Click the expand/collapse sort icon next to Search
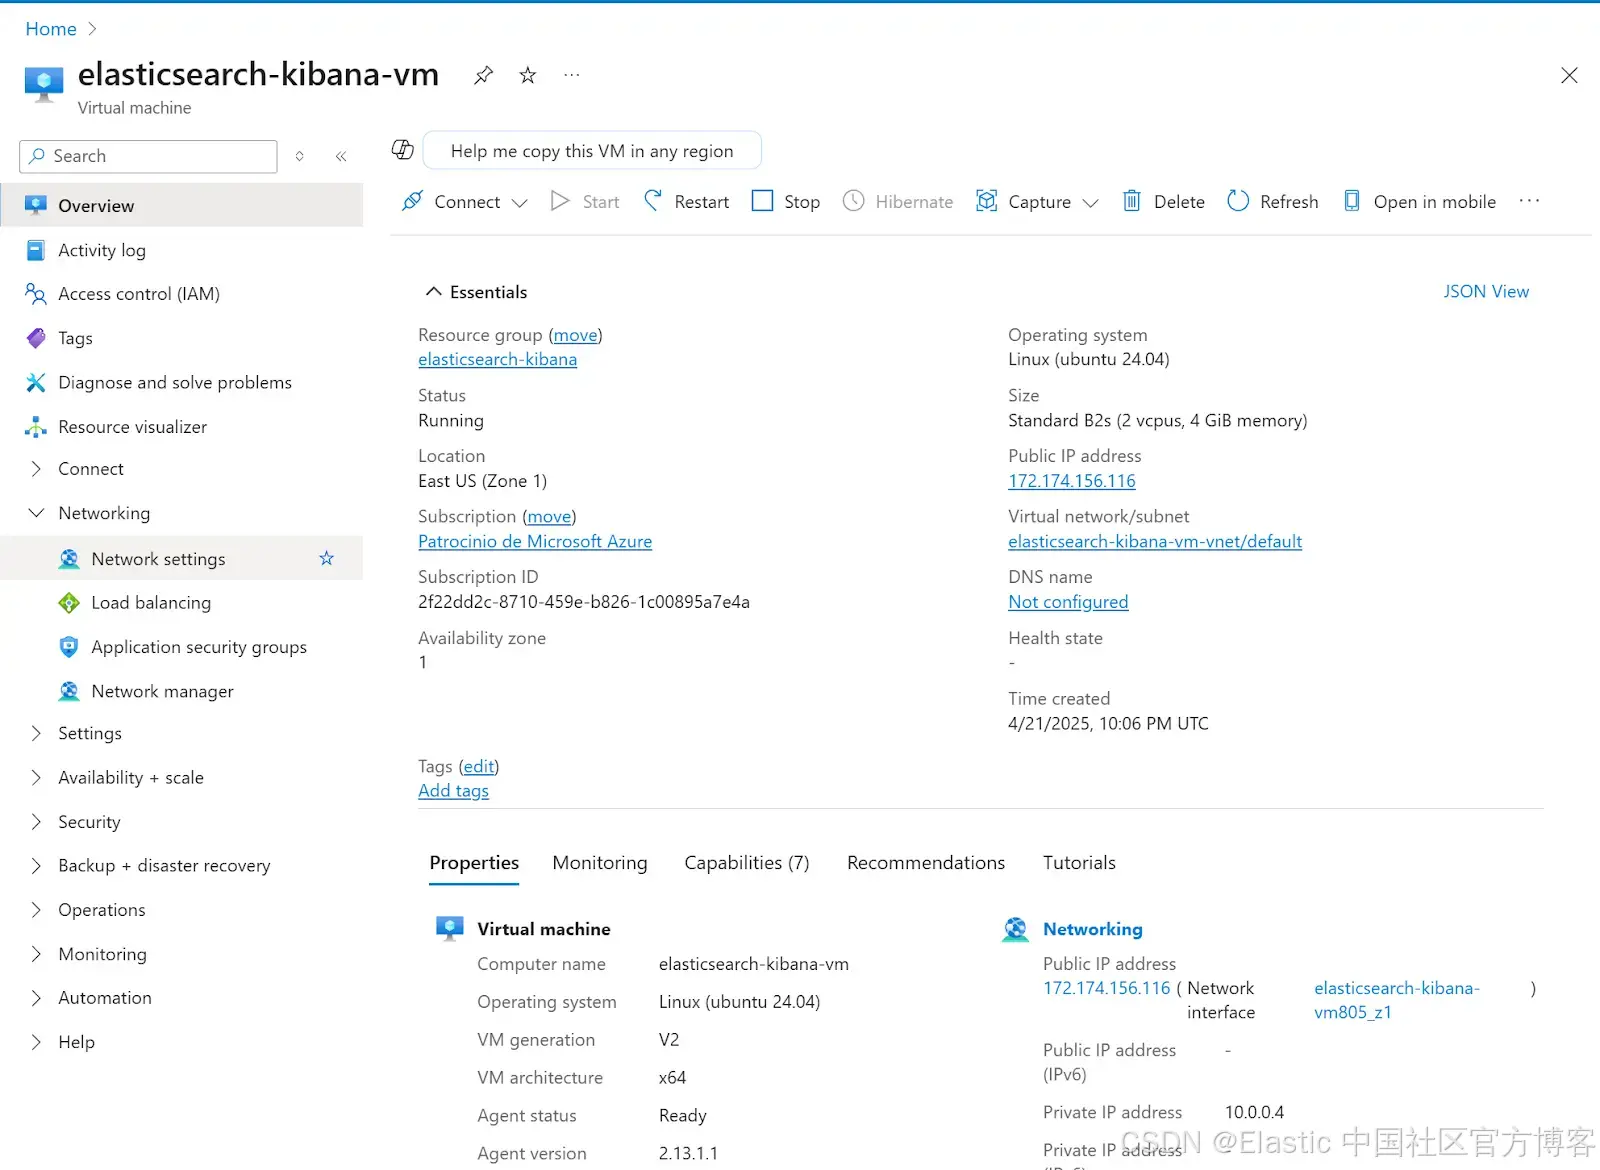The image size is (1600, 1170). tap(299, 156)
